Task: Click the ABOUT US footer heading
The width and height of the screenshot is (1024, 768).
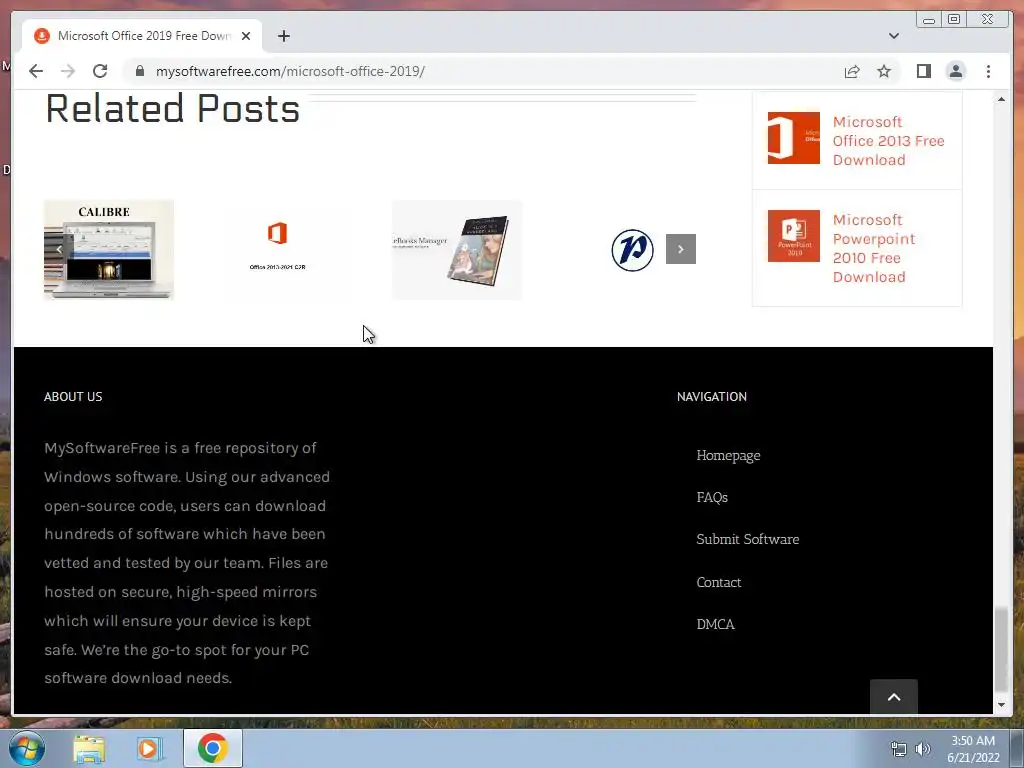Action: click(x=73, y=396)
